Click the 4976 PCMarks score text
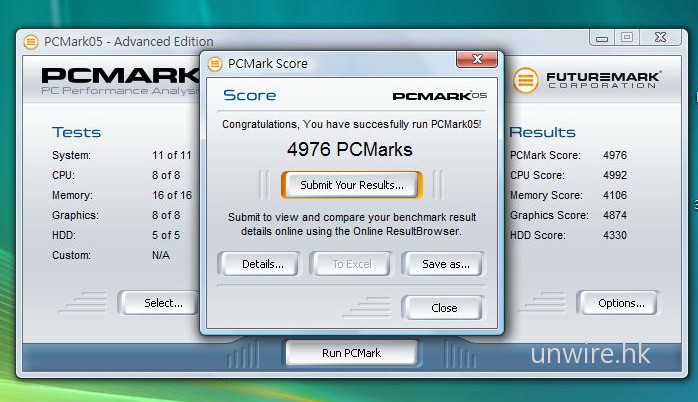 [x=349, y=150]
